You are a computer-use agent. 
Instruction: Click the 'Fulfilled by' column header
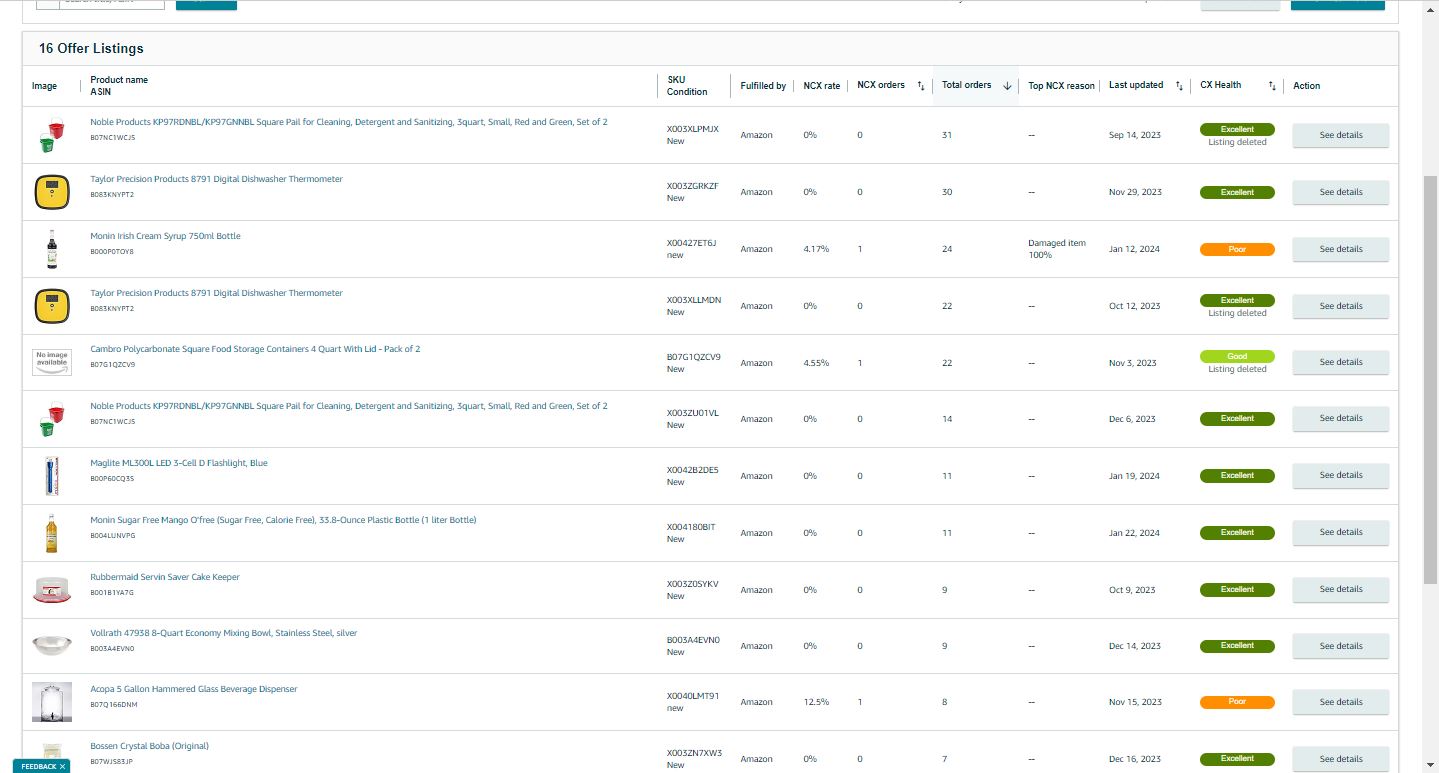pos(763,86)
